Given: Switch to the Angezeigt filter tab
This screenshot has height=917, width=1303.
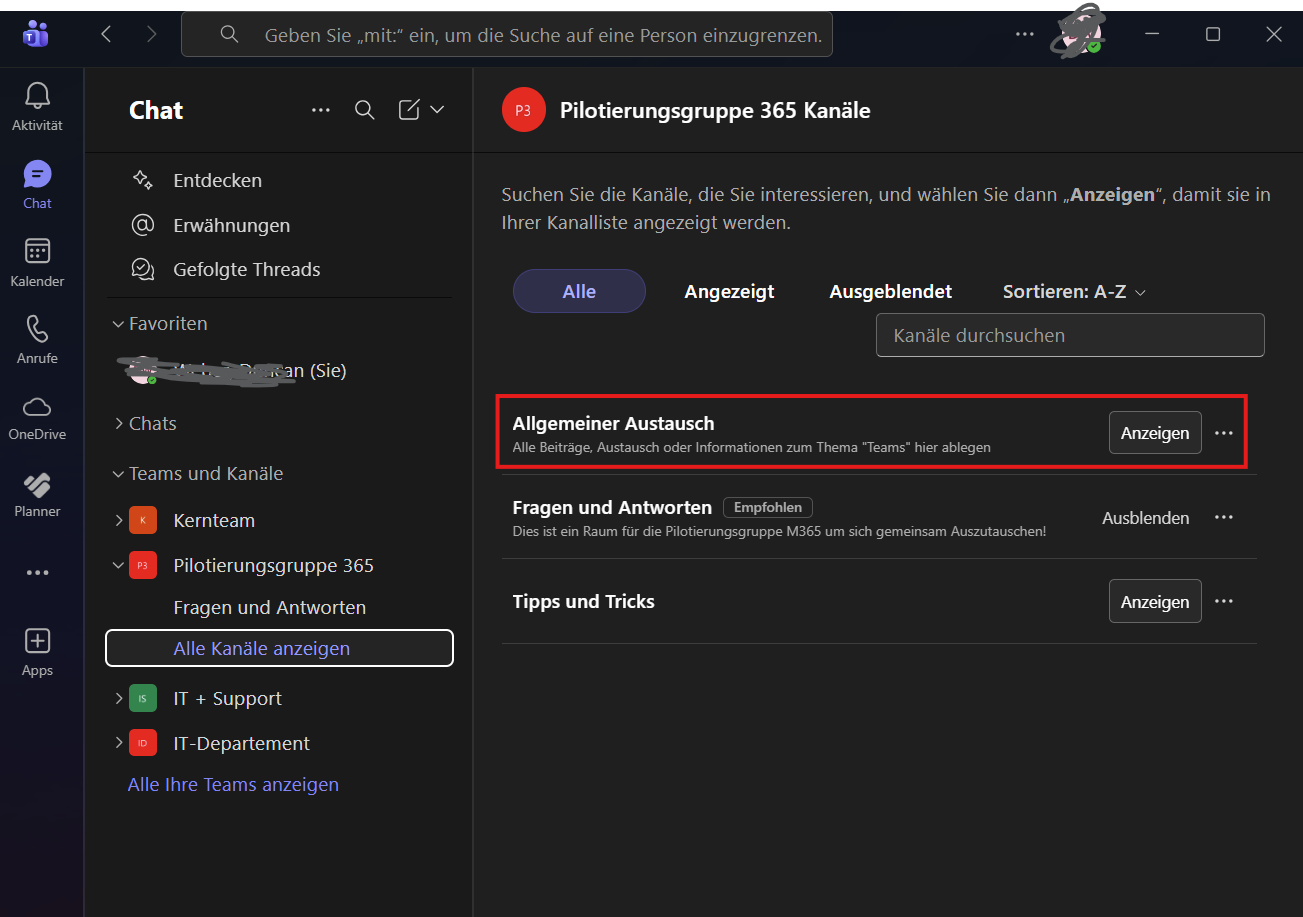Looking at the screenshot, I should click(729, 292).
